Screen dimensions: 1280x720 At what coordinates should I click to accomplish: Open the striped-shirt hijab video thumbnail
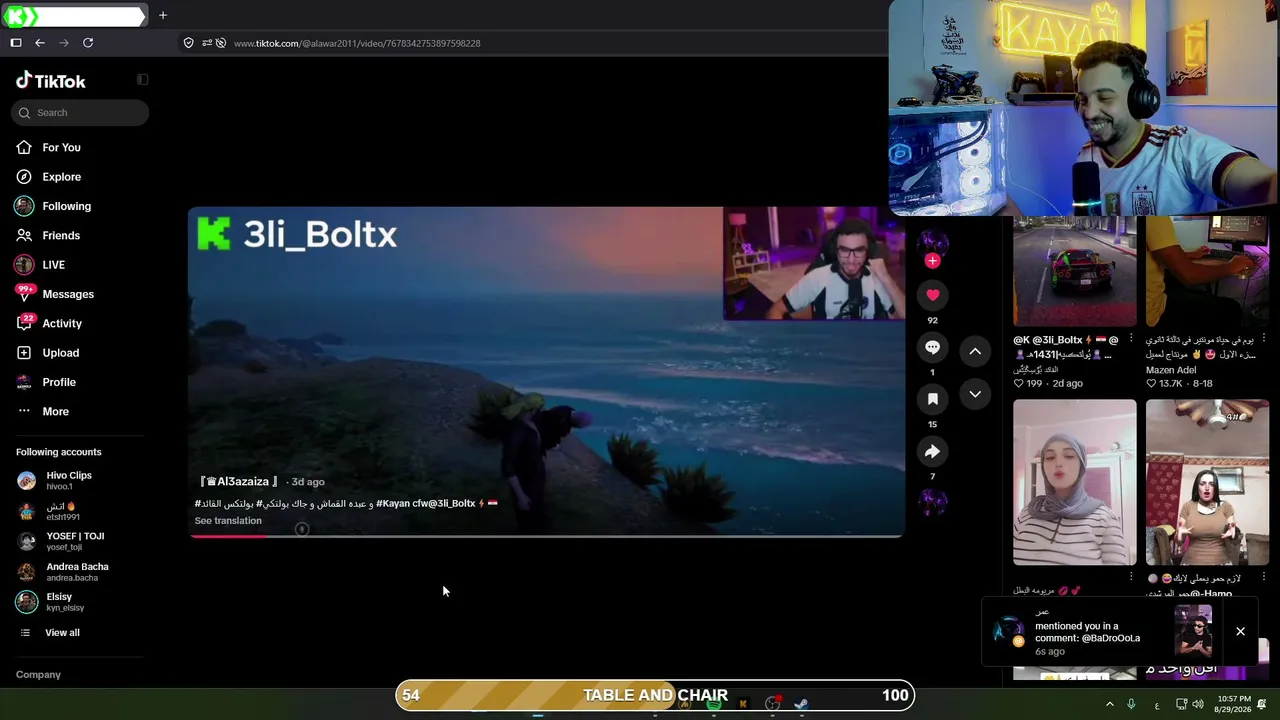click(1075, 483)
